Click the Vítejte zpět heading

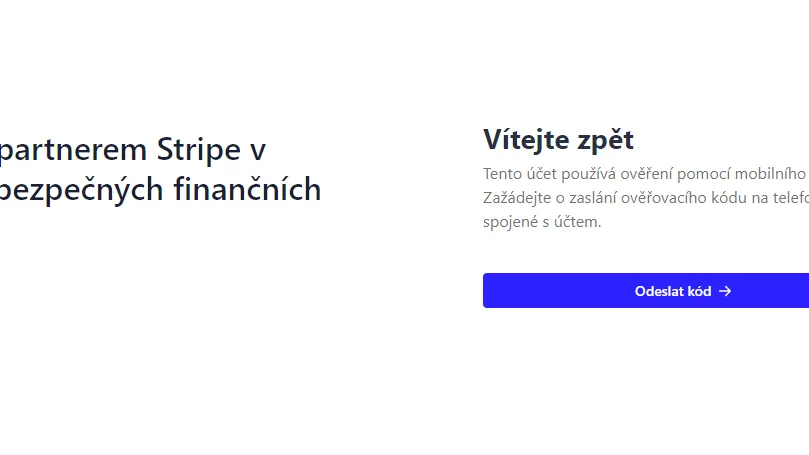click(x=558, y=140)
